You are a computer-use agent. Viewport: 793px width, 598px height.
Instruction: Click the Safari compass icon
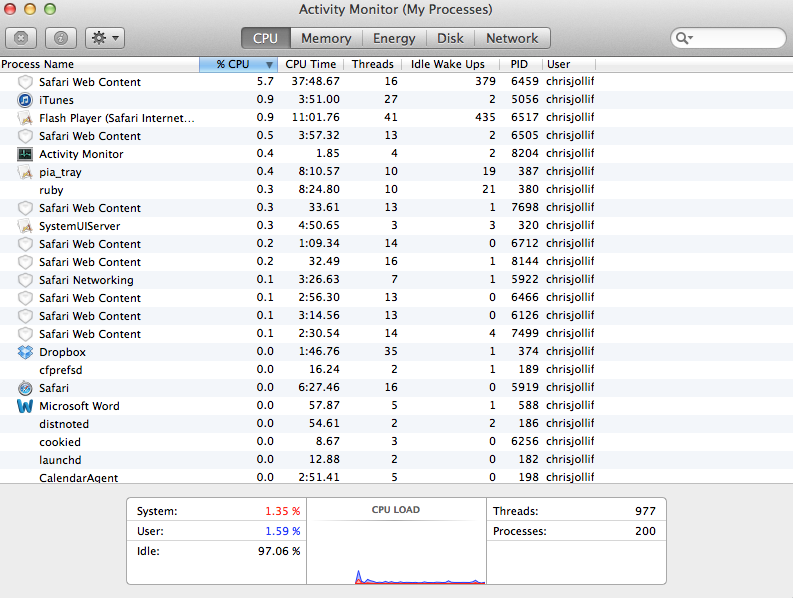tap(25, 388)
